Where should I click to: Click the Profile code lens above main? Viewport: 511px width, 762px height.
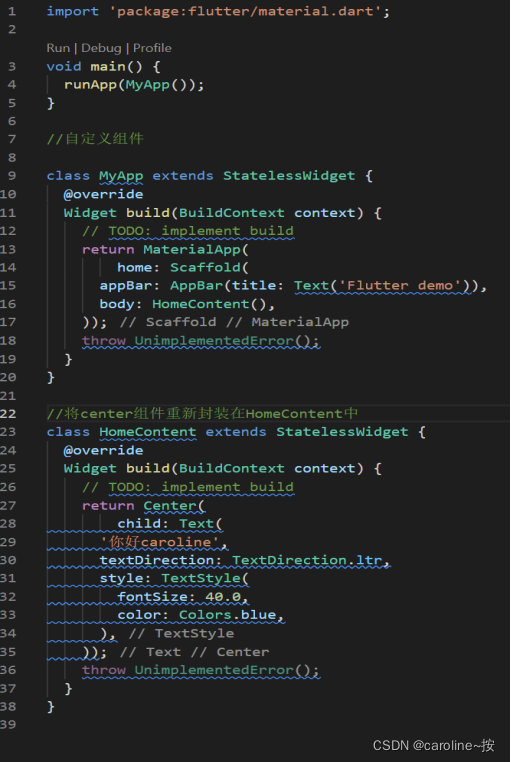152,48
